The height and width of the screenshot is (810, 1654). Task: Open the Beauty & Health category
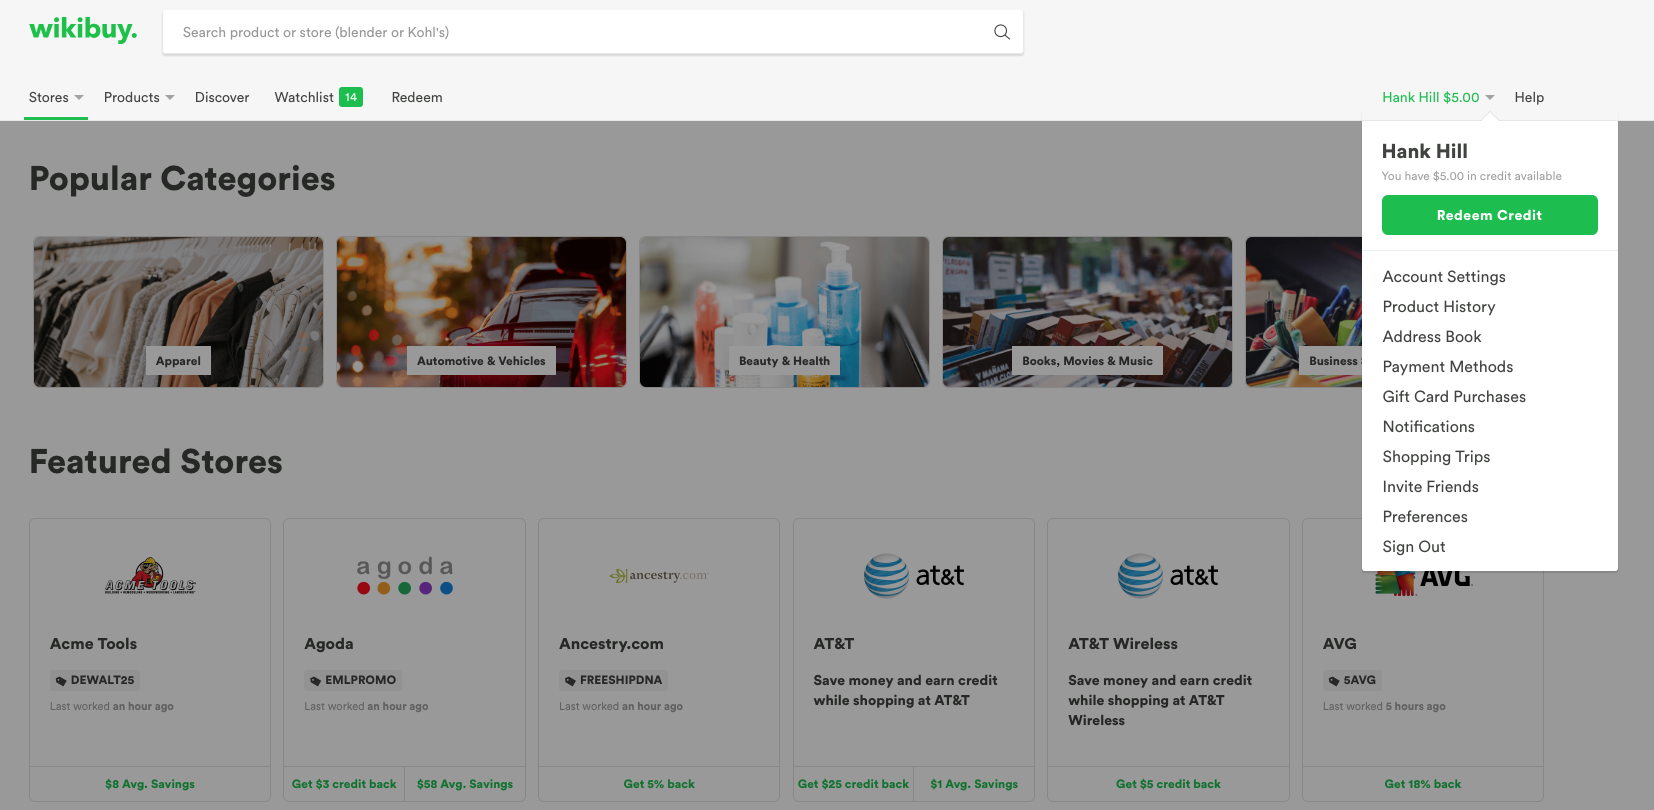point(784,312)
